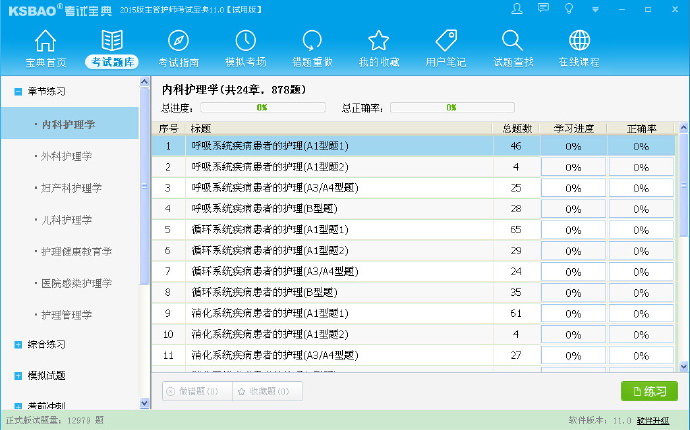This screenshot has width=690, height=430.
Task: Select row 循环系统疾病患者的护理(B型题)
Action: [413, 292]
